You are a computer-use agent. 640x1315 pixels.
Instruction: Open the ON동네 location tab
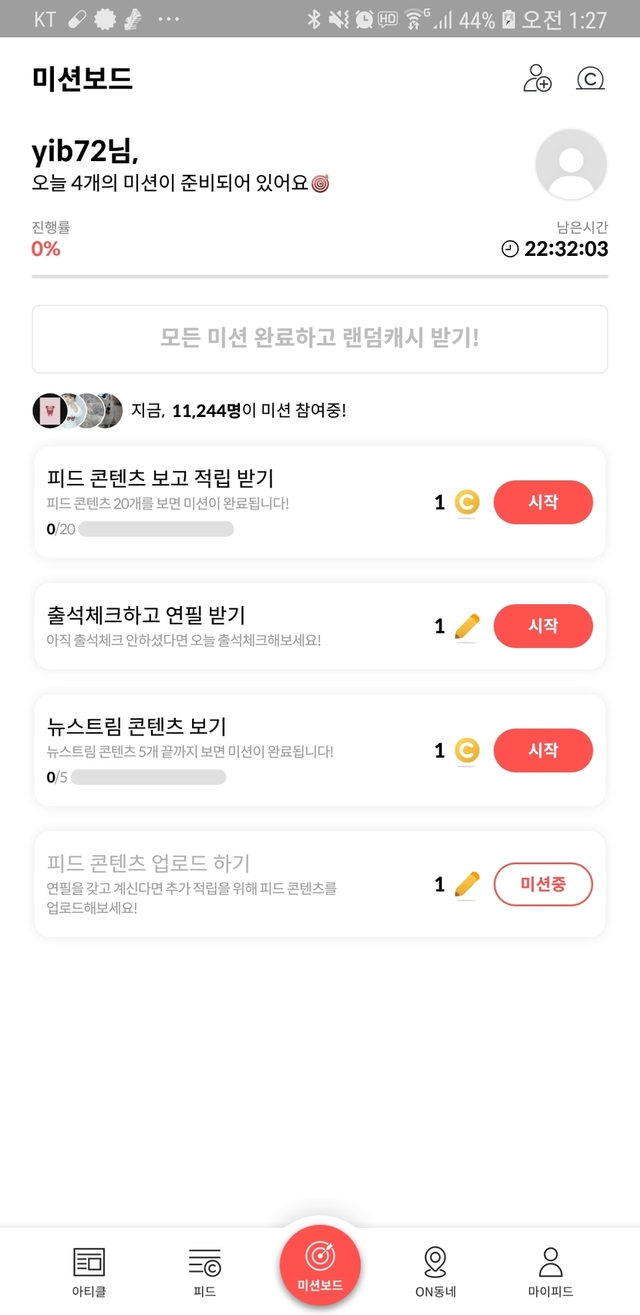coord(435,1270)
